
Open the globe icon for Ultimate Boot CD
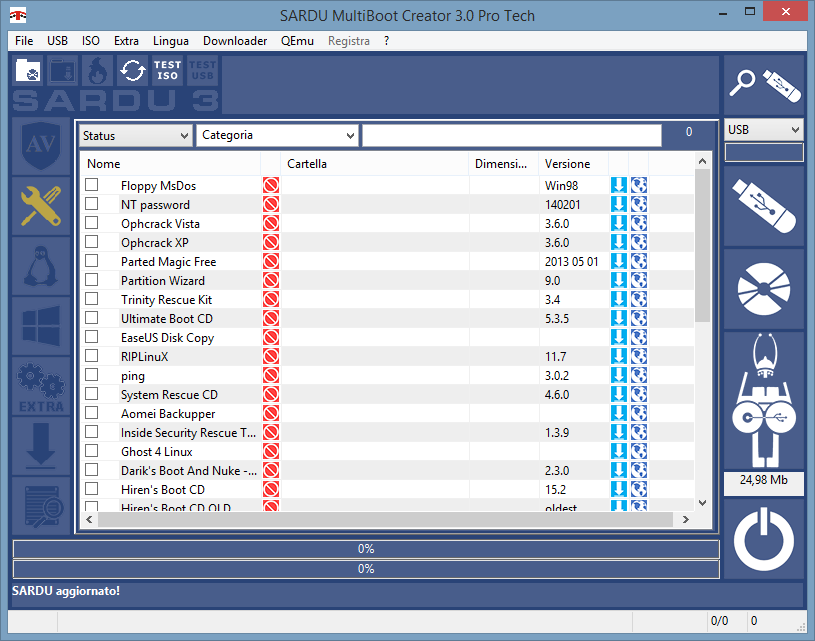tap(639, 318)
